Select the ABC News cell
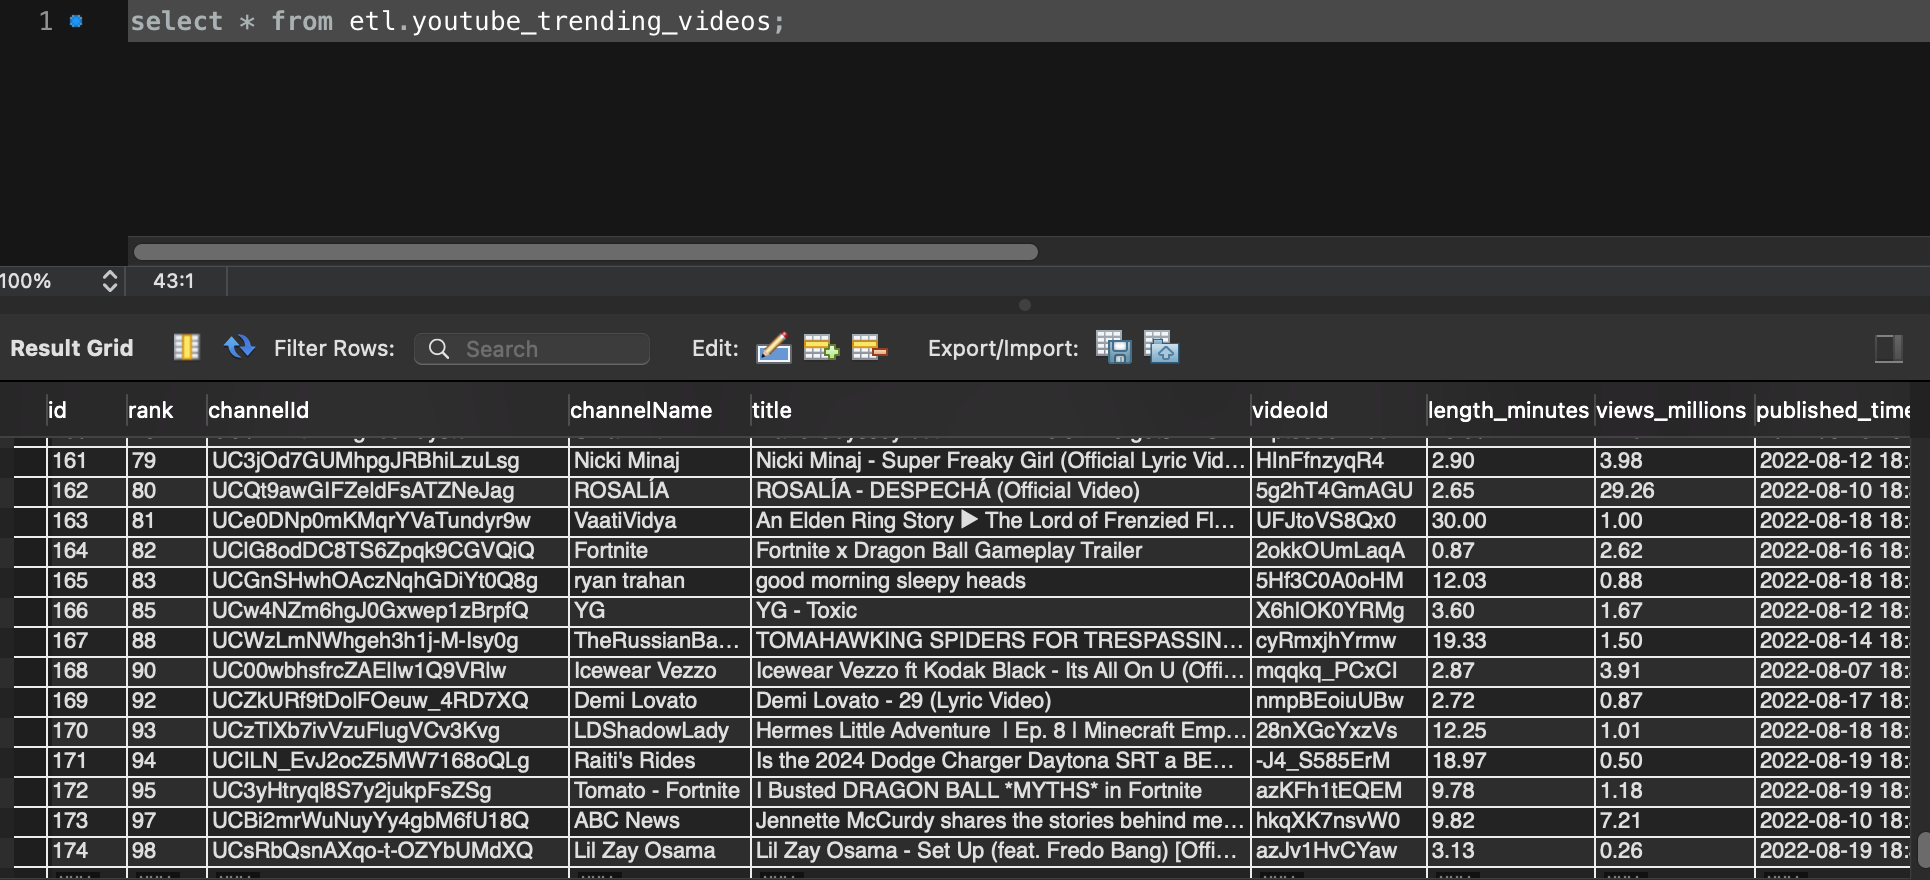Screen dimensions: 1930x880 659,821
